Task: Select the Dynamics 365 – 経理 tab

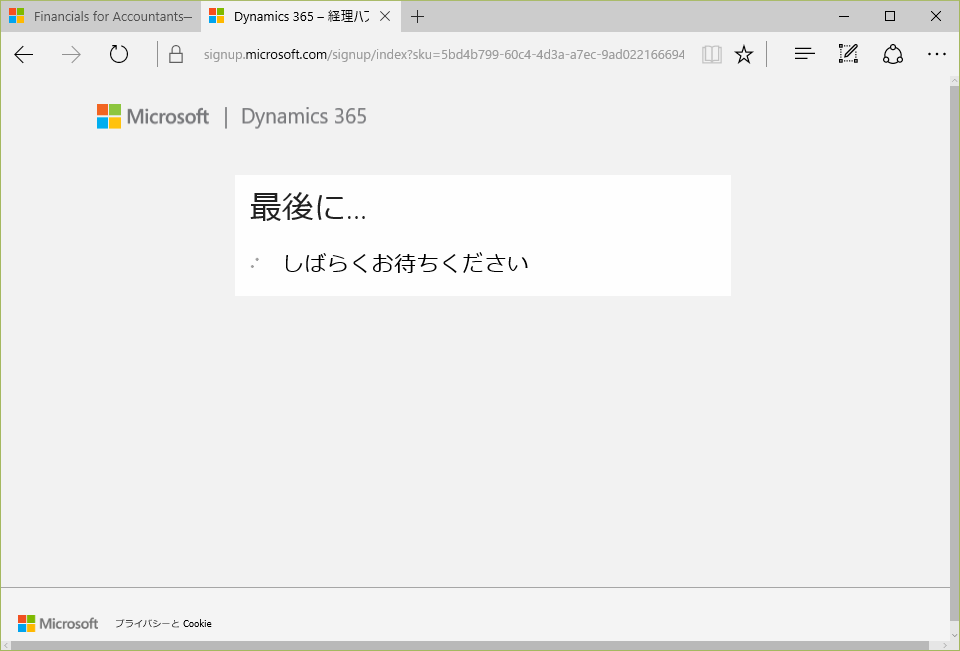Action: click(301, 17)
